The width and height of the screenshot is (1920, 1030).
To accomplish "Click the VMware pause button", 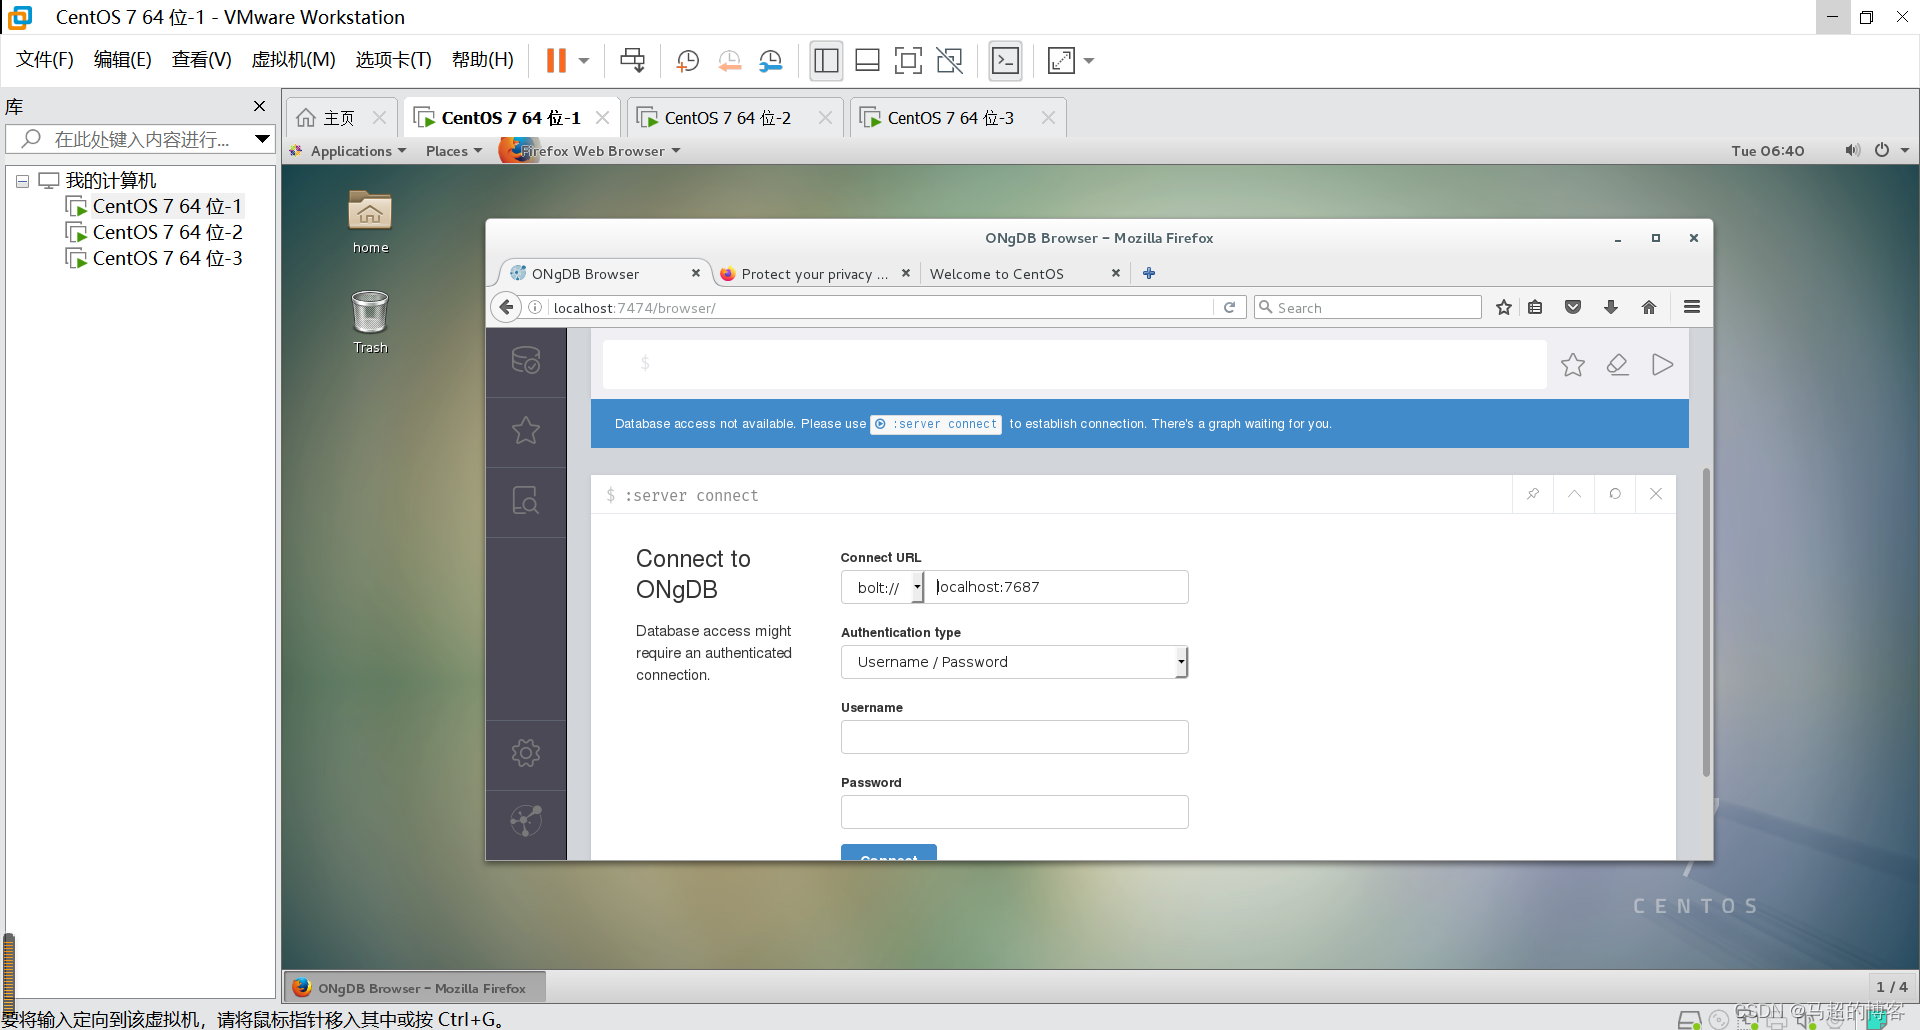I will click(x=556, y=61).
